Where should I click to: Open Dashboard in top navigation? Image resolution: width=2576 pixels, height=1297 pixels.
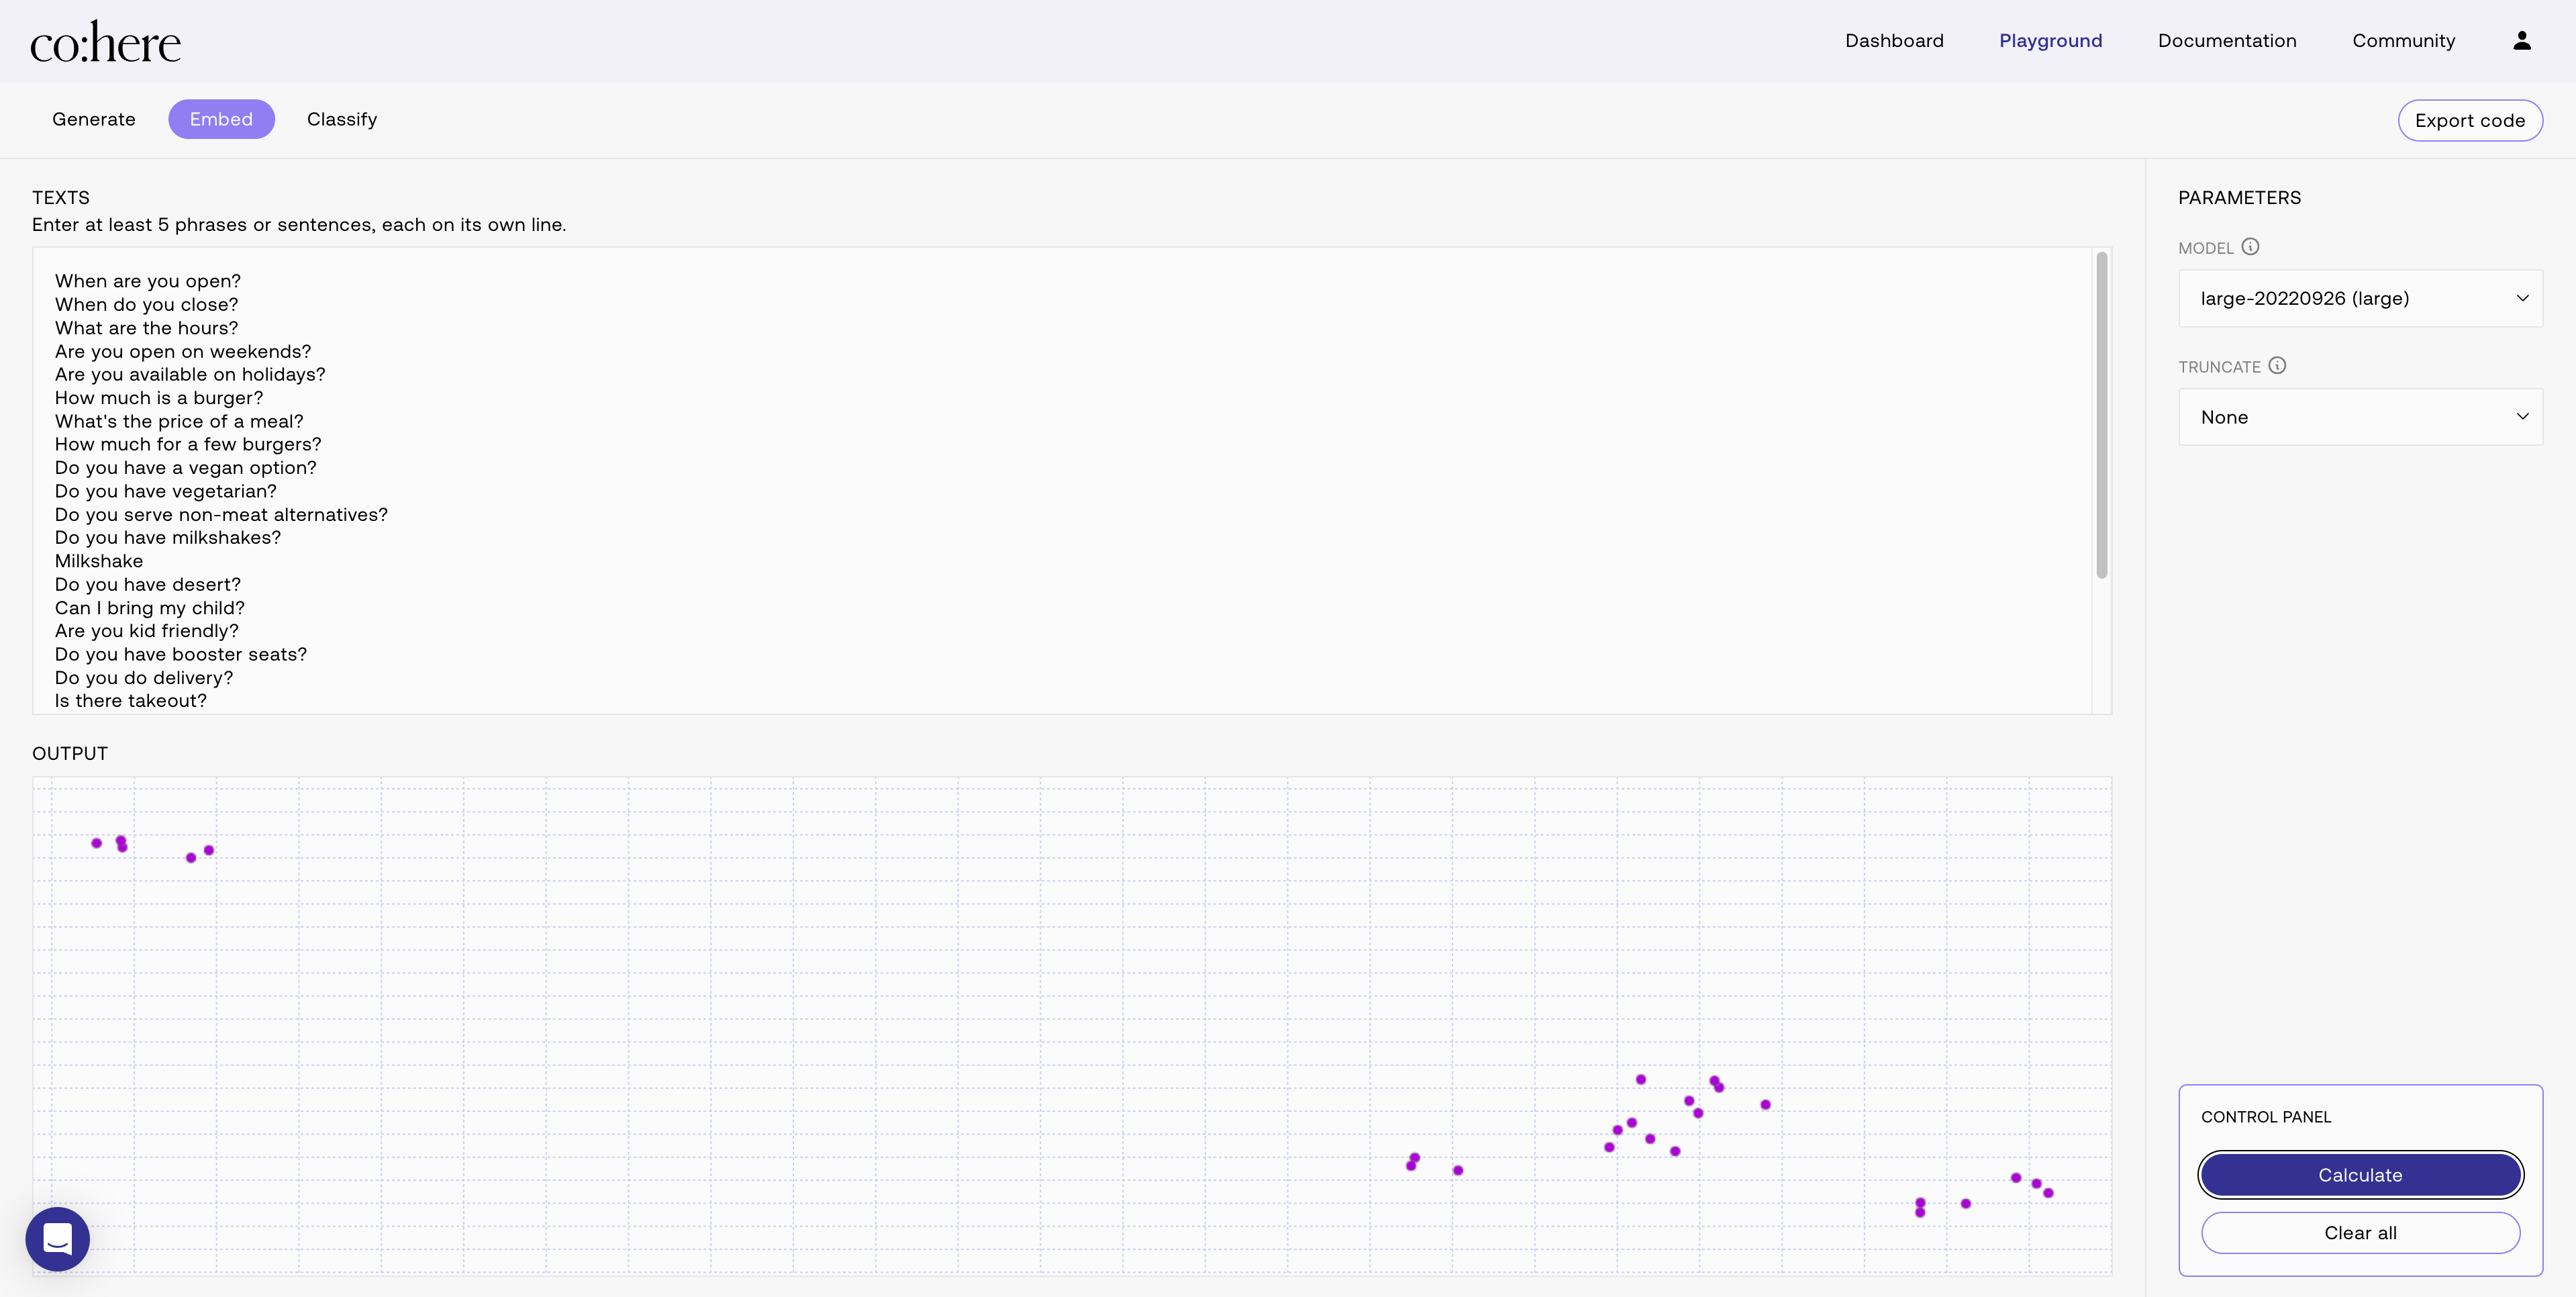[x=1893, y=41]
